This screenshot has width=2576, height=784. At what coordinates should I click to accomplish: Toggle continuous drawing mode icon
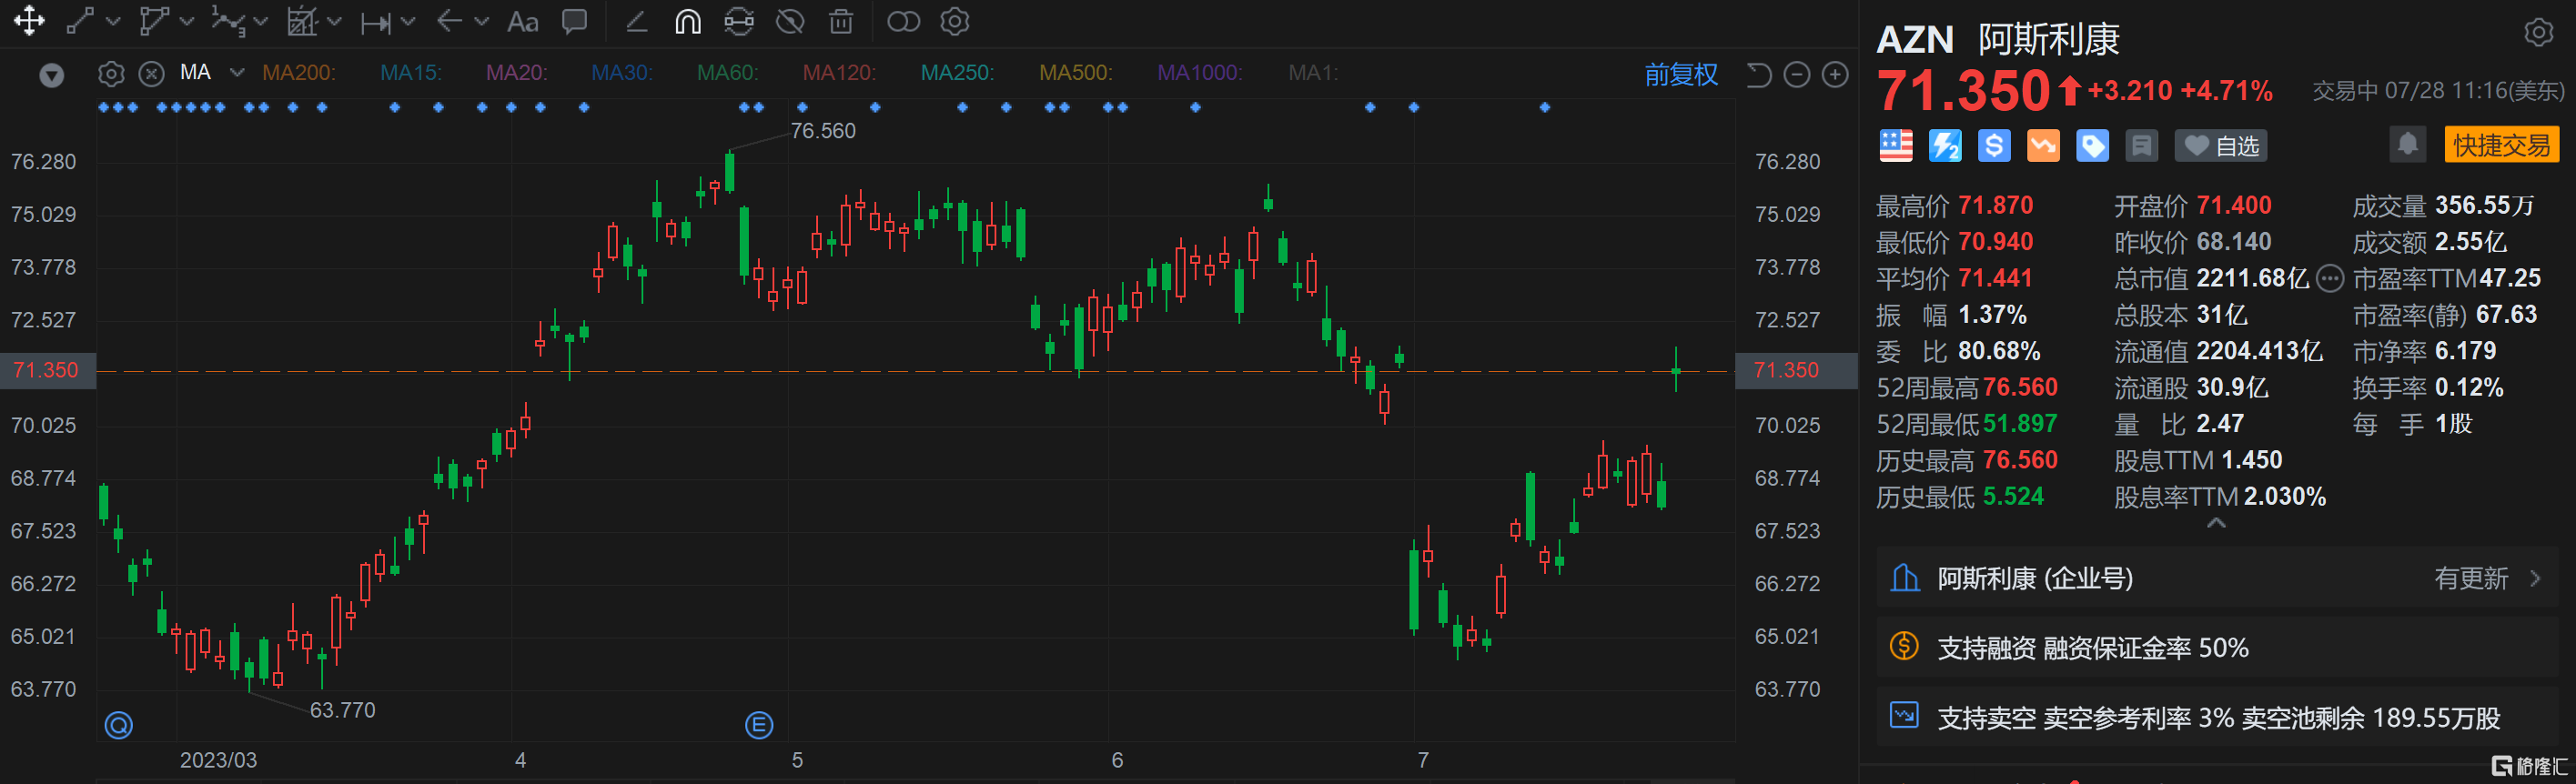(x=739, y=21)
